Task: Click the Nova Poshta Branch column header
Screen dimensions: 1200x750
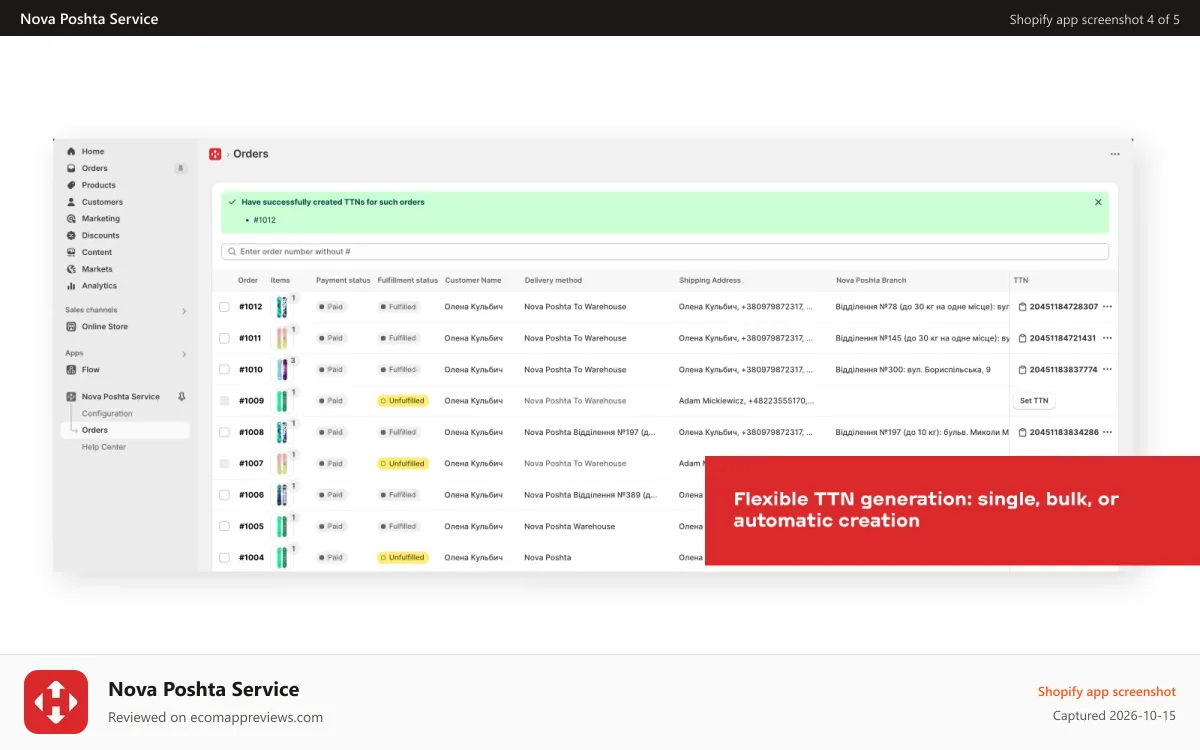Action: pyautogui.click(x=871, y=280)
